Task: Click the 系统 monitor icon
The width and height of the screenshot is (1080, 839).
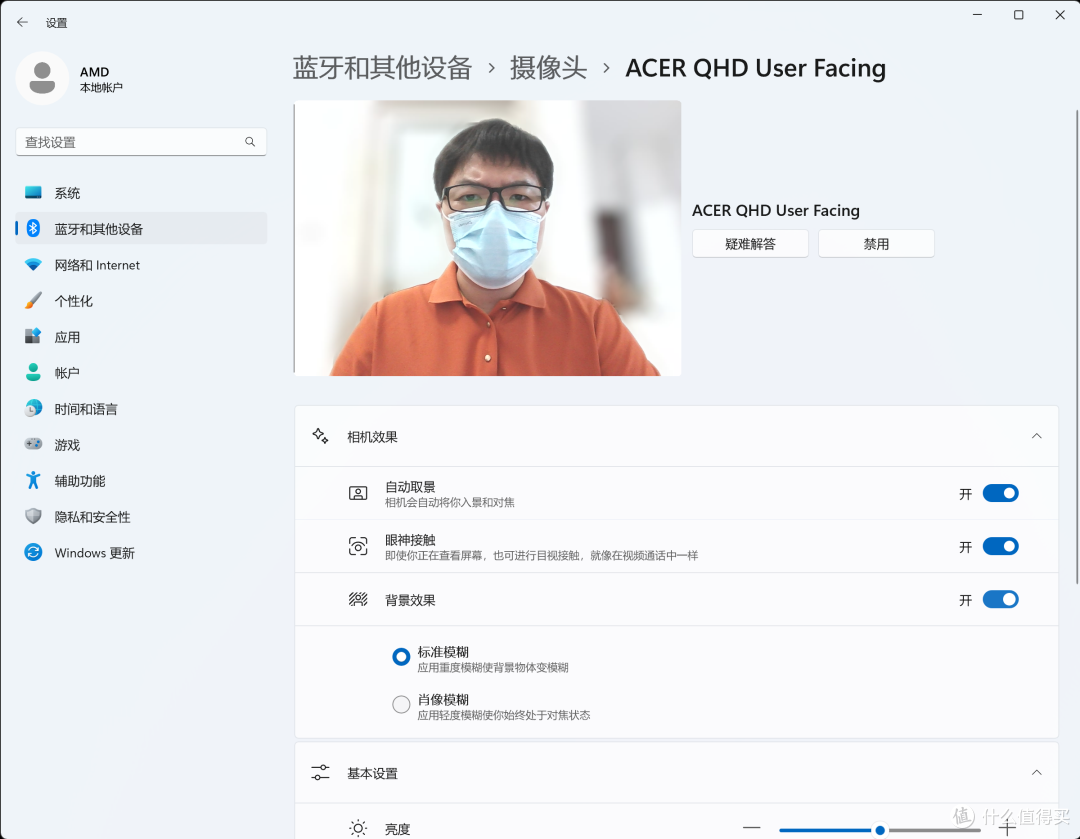Action: coord(33,193)
